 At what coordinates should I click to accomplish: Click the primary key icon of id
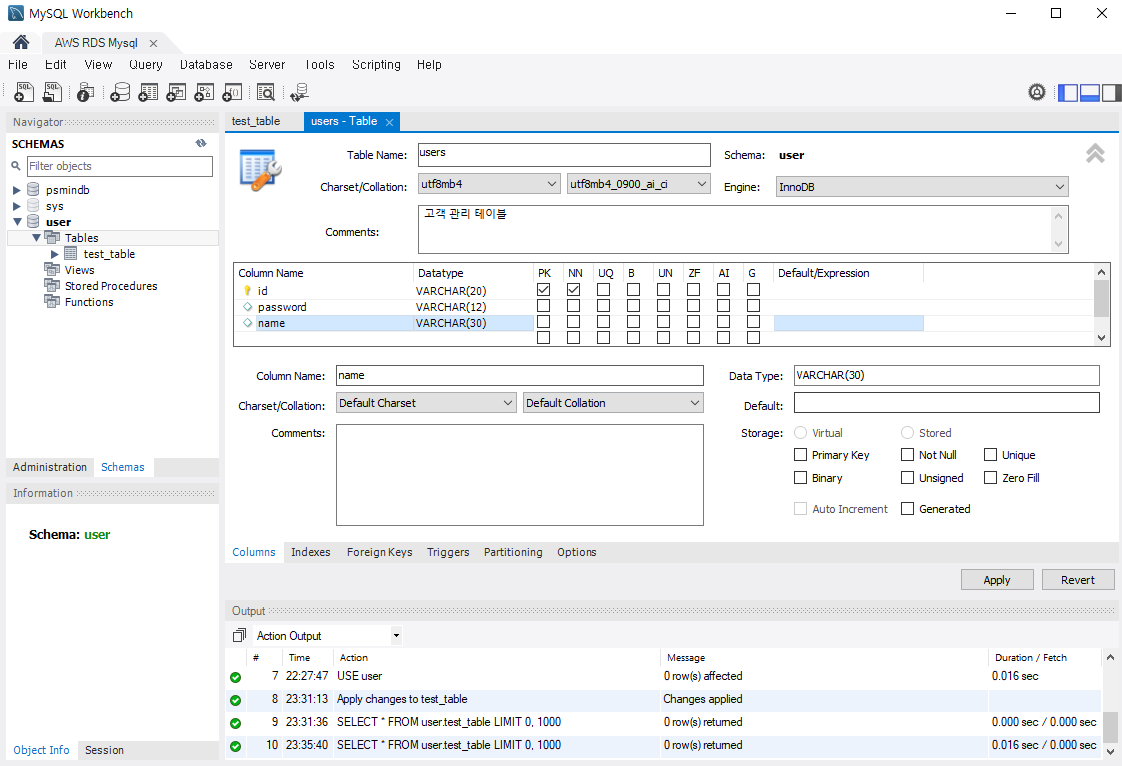click(247, 291)
